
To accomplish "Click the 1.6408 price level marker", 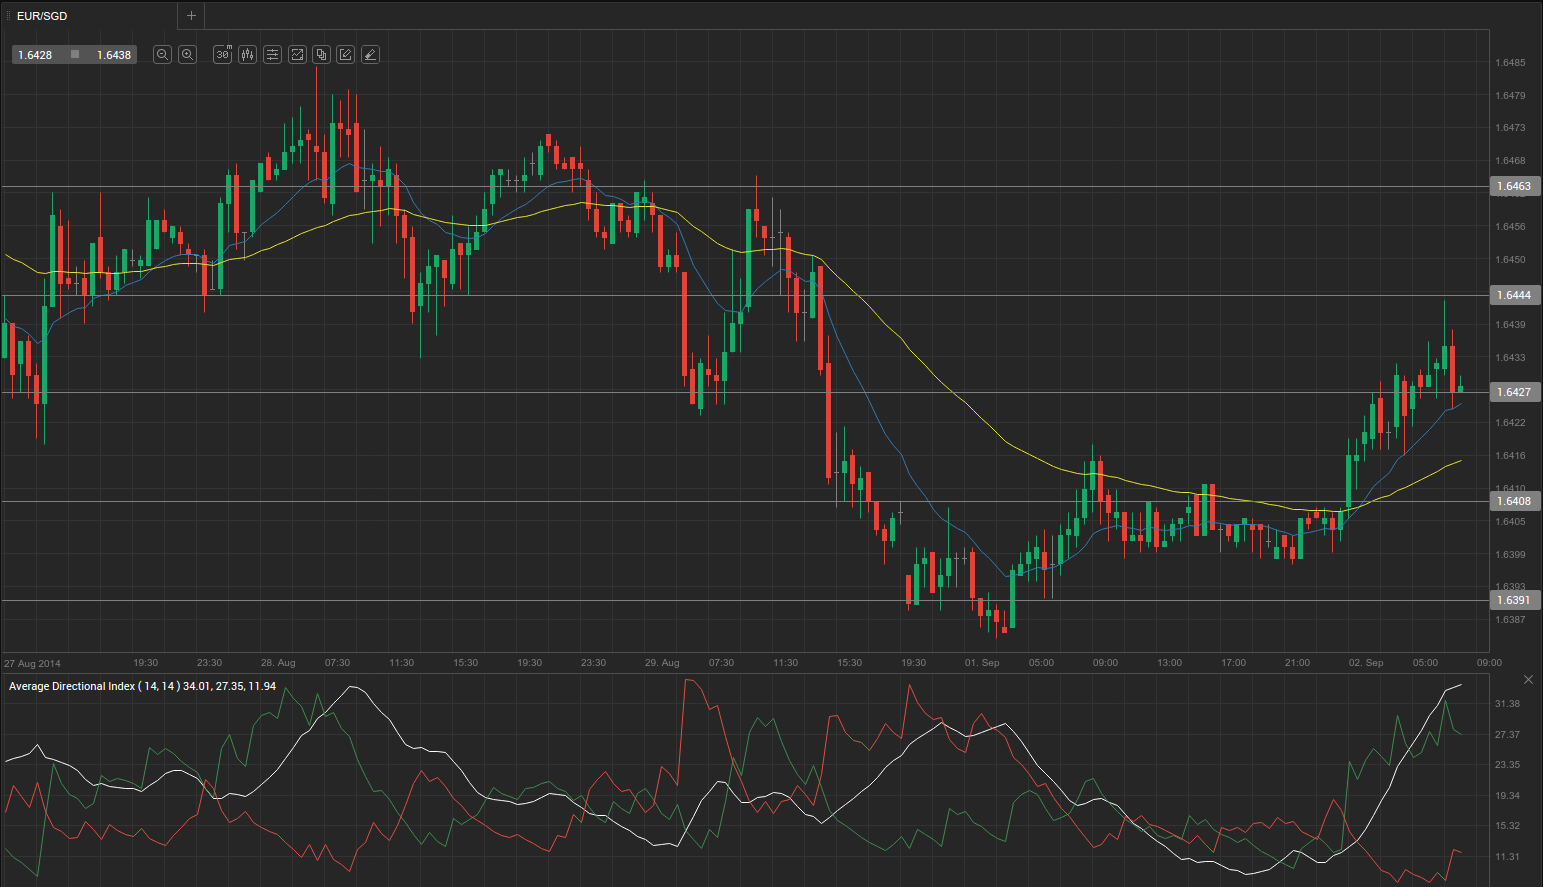I will 1513,501.
